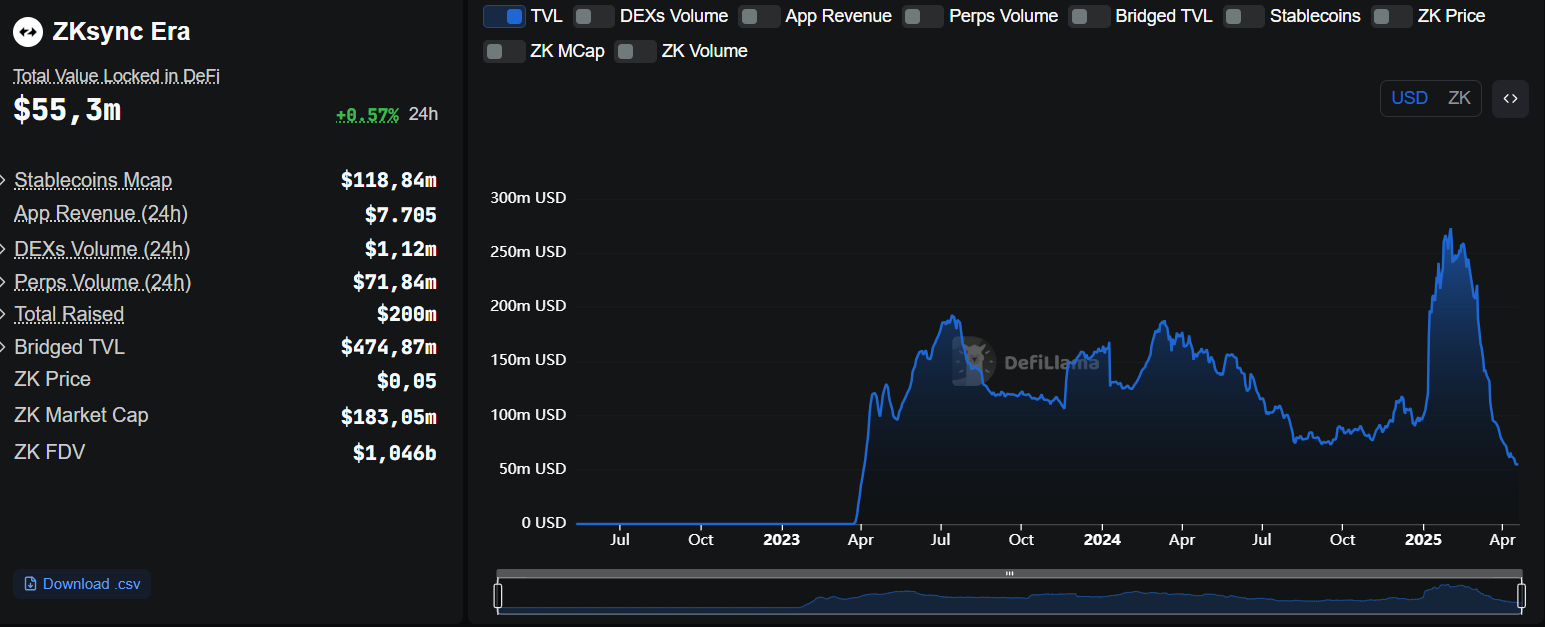Enable the ZK Volume chart toggle
Viewport: 1545px width, 627px height.
click(x=635, y=51)
